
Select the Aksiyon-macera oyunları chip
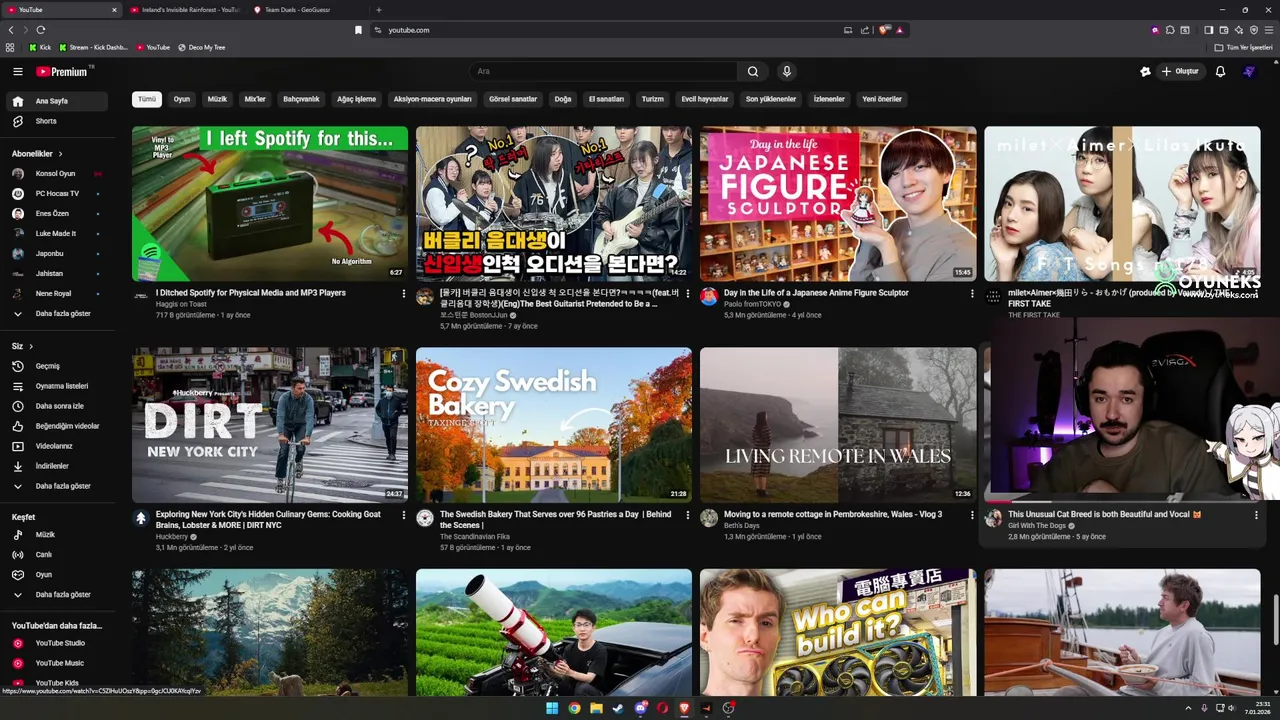(x=432, y=99)
